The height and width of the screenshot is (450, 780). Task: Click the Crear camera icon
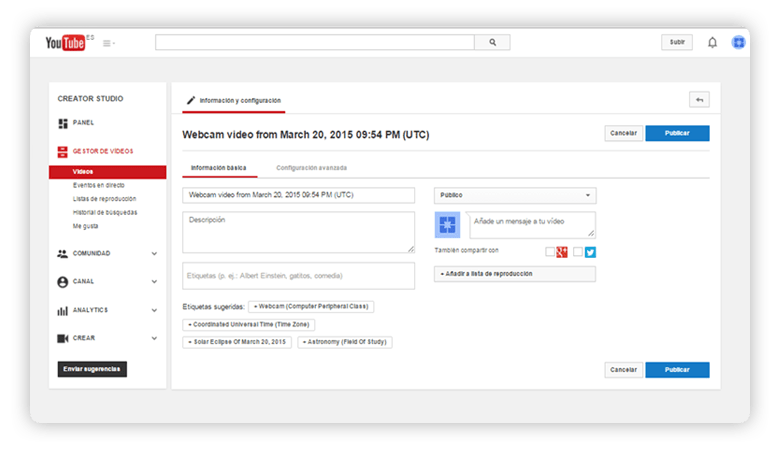point(62,339)
